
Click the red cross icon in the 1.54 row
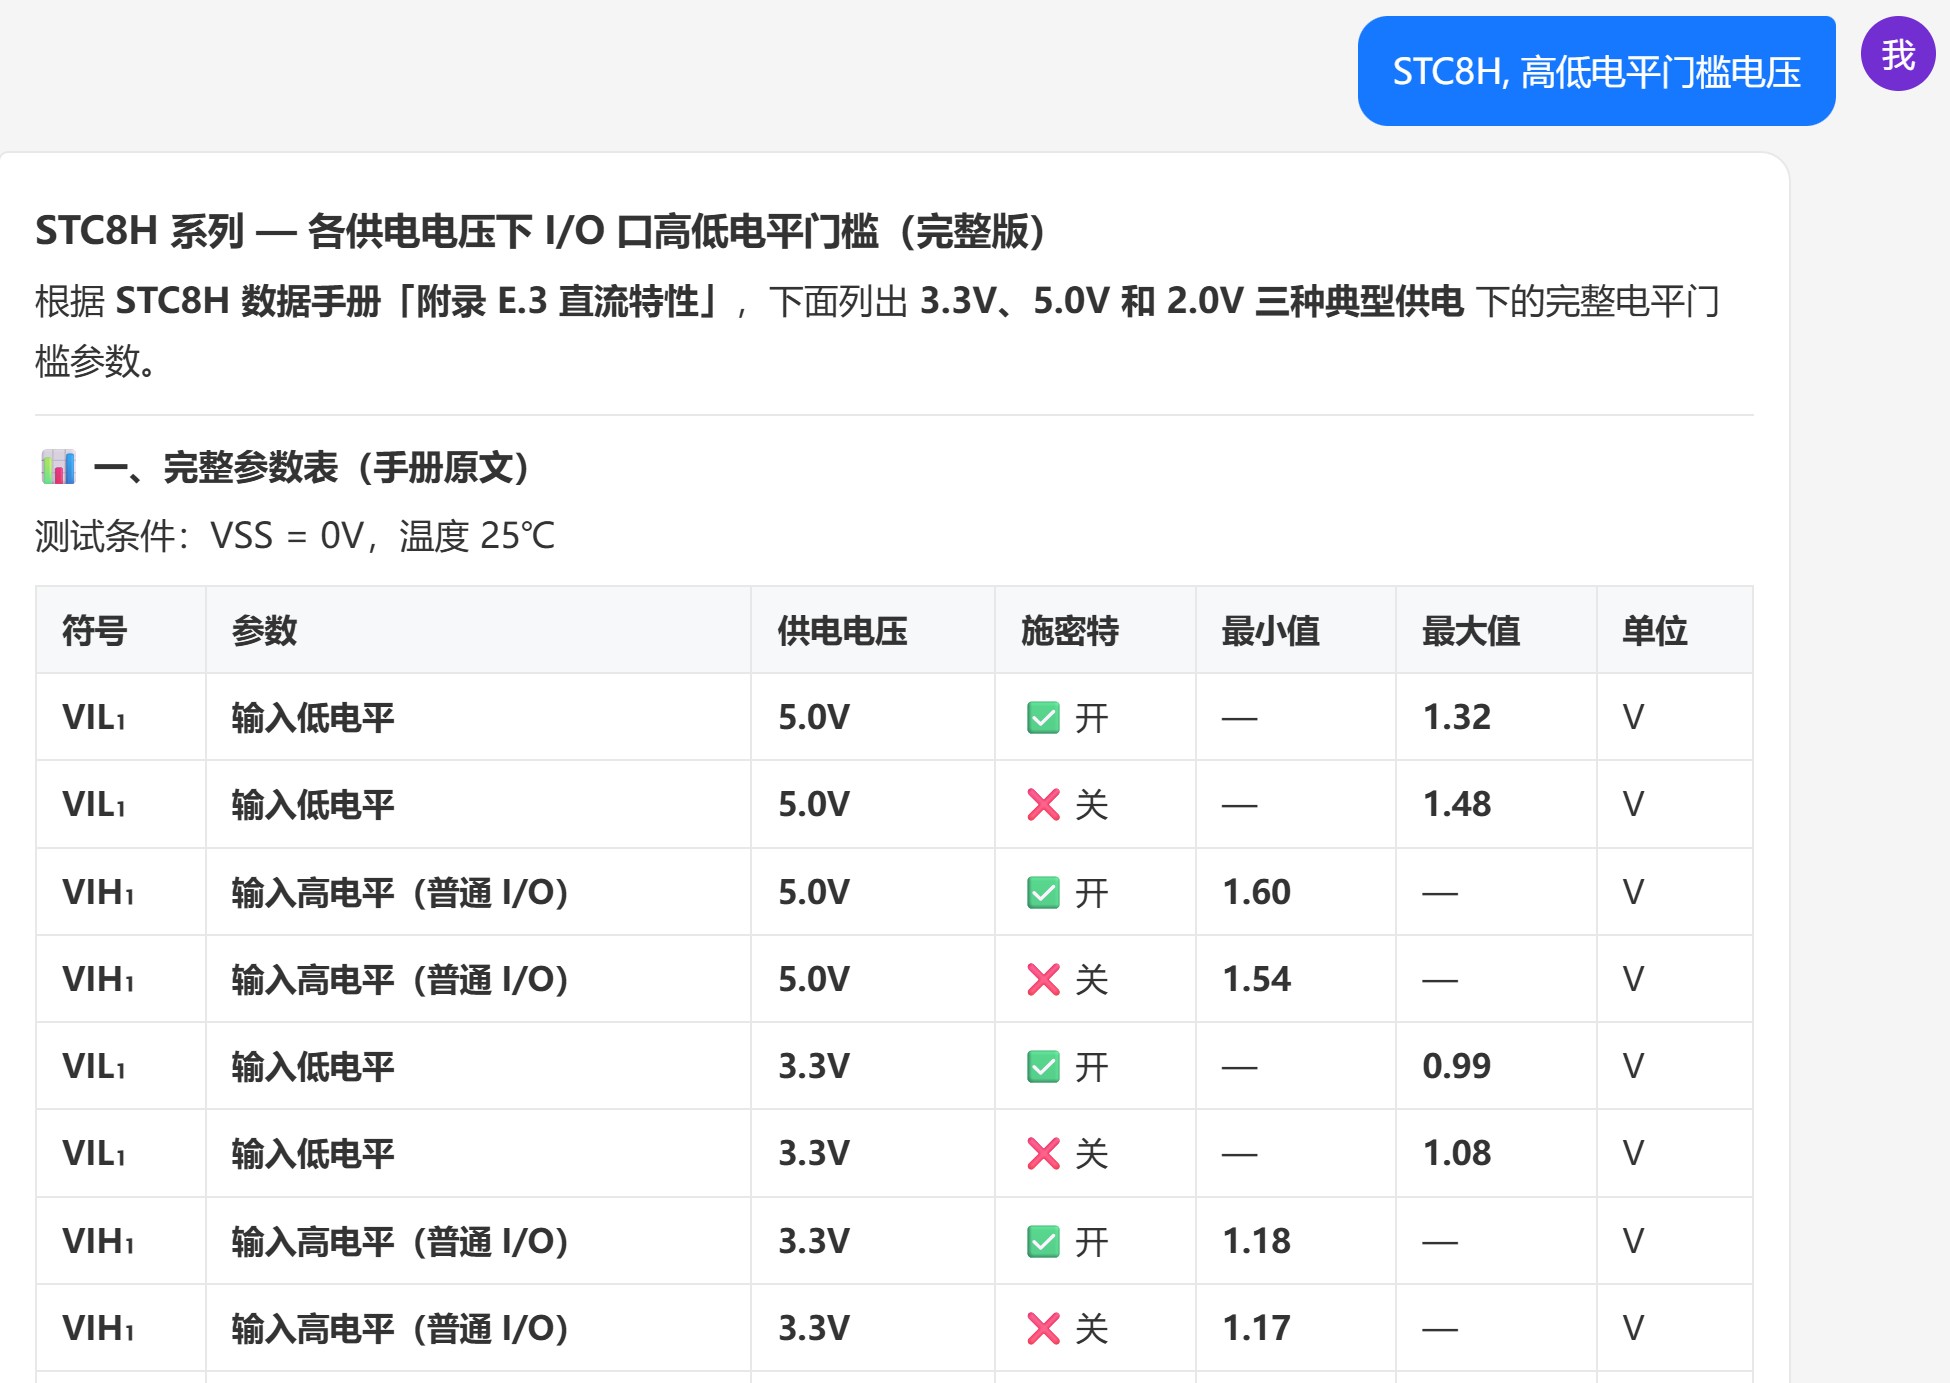tap(1043, 979)
